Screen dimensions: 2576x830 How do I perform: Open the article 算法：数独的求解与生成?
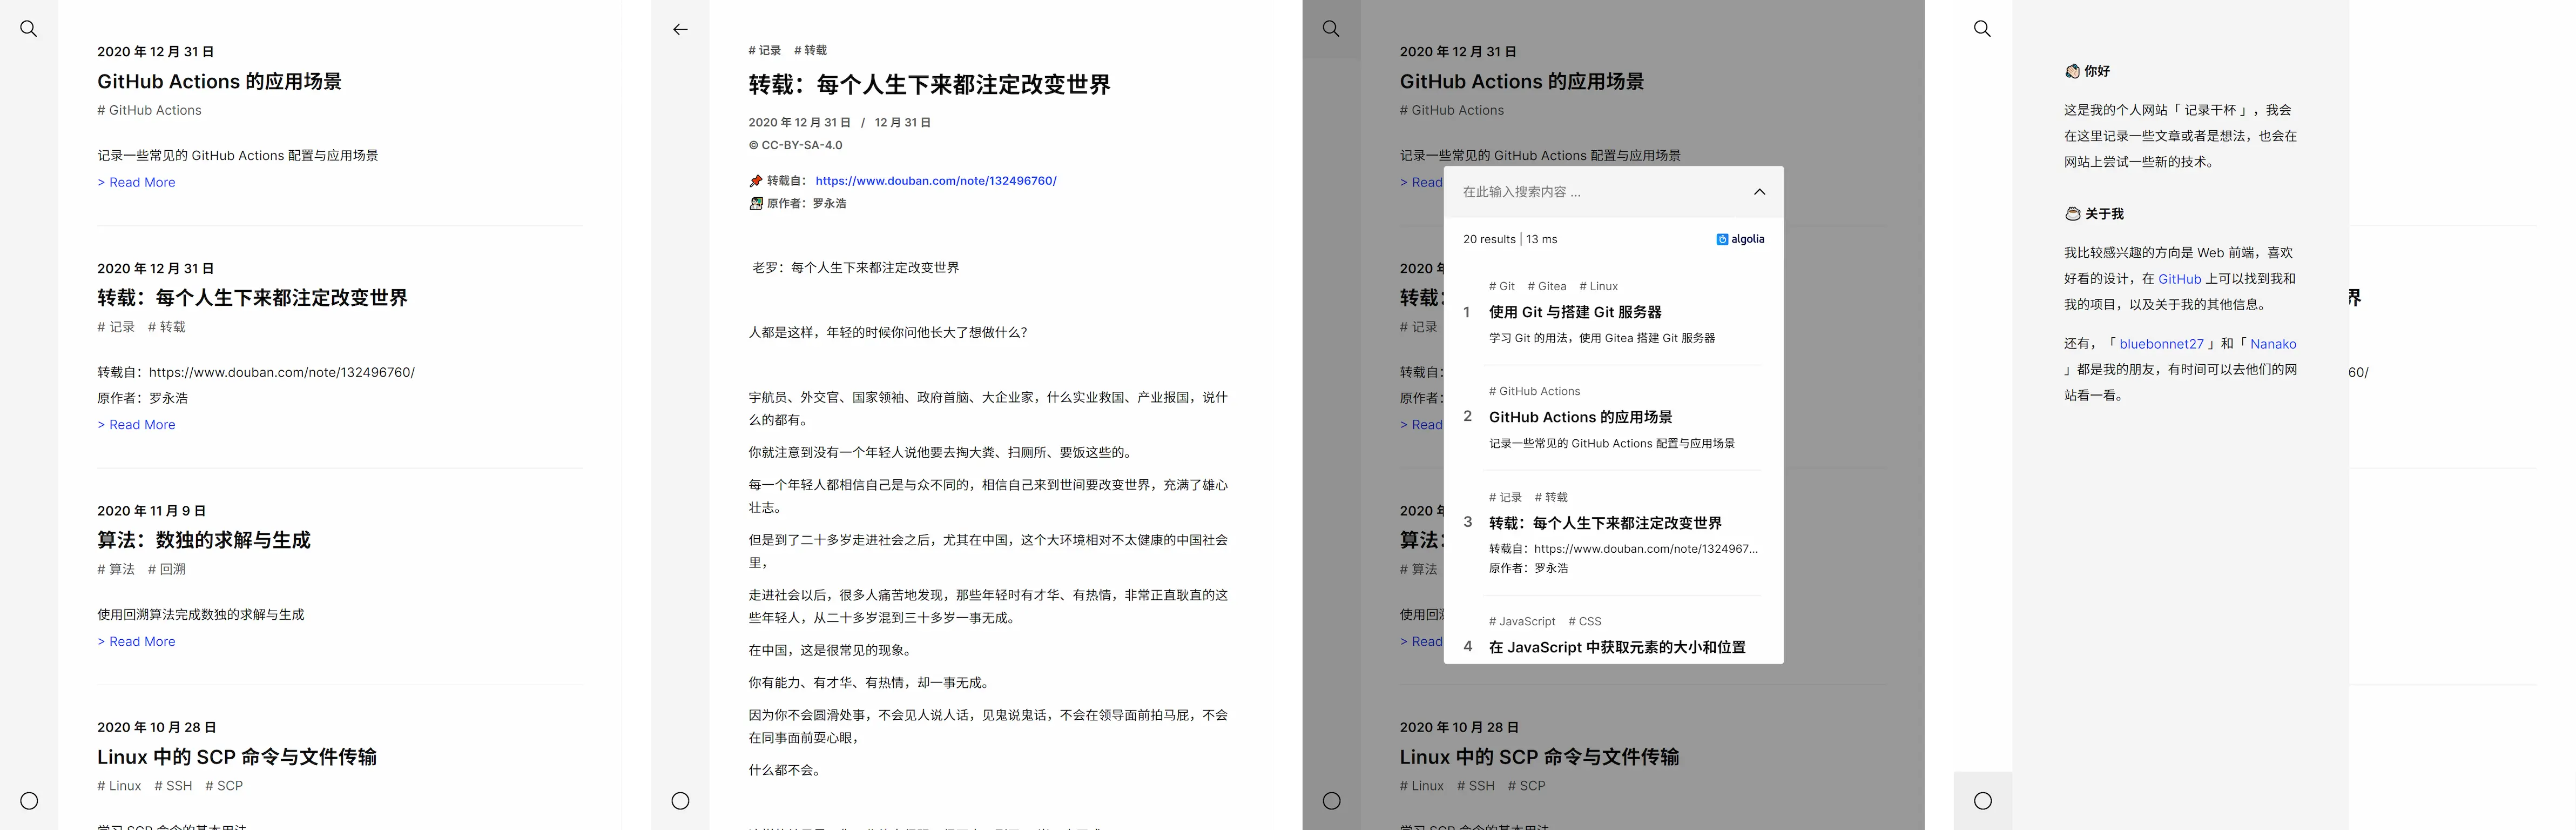[204, 540]
